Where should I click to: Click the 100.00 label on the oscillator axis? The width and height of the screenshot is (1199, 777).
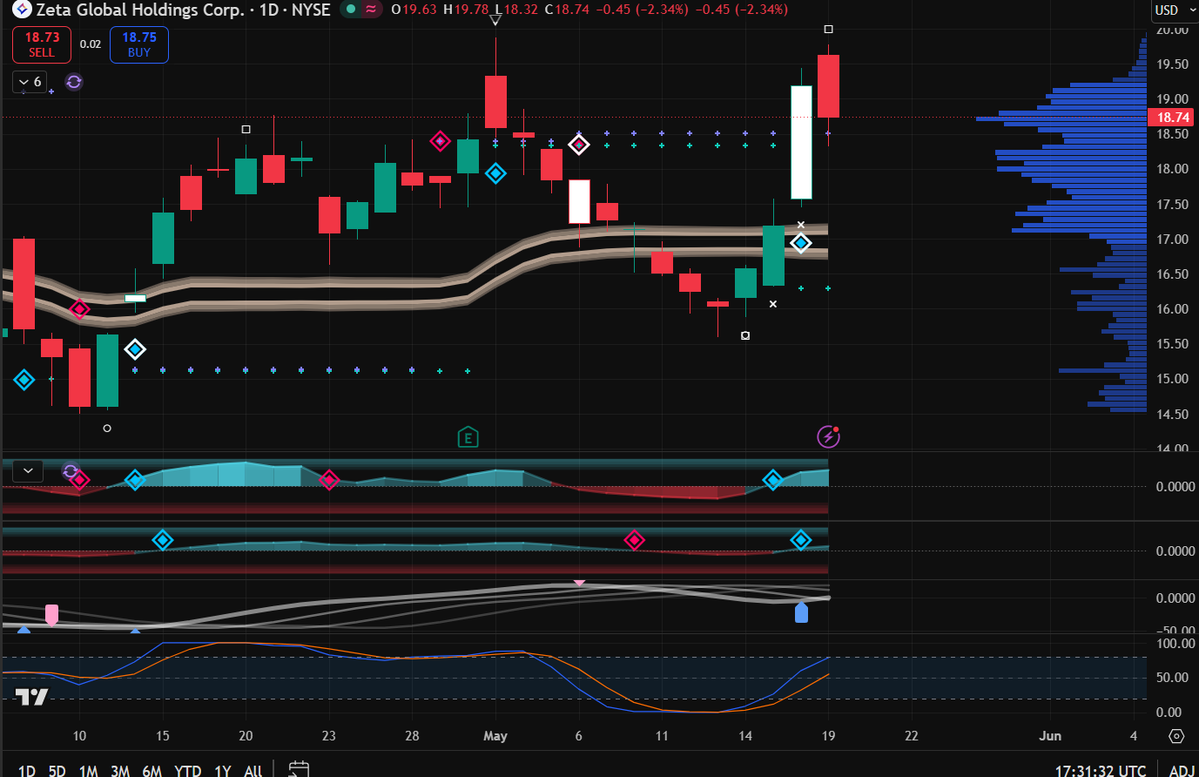pos(1175,643)
